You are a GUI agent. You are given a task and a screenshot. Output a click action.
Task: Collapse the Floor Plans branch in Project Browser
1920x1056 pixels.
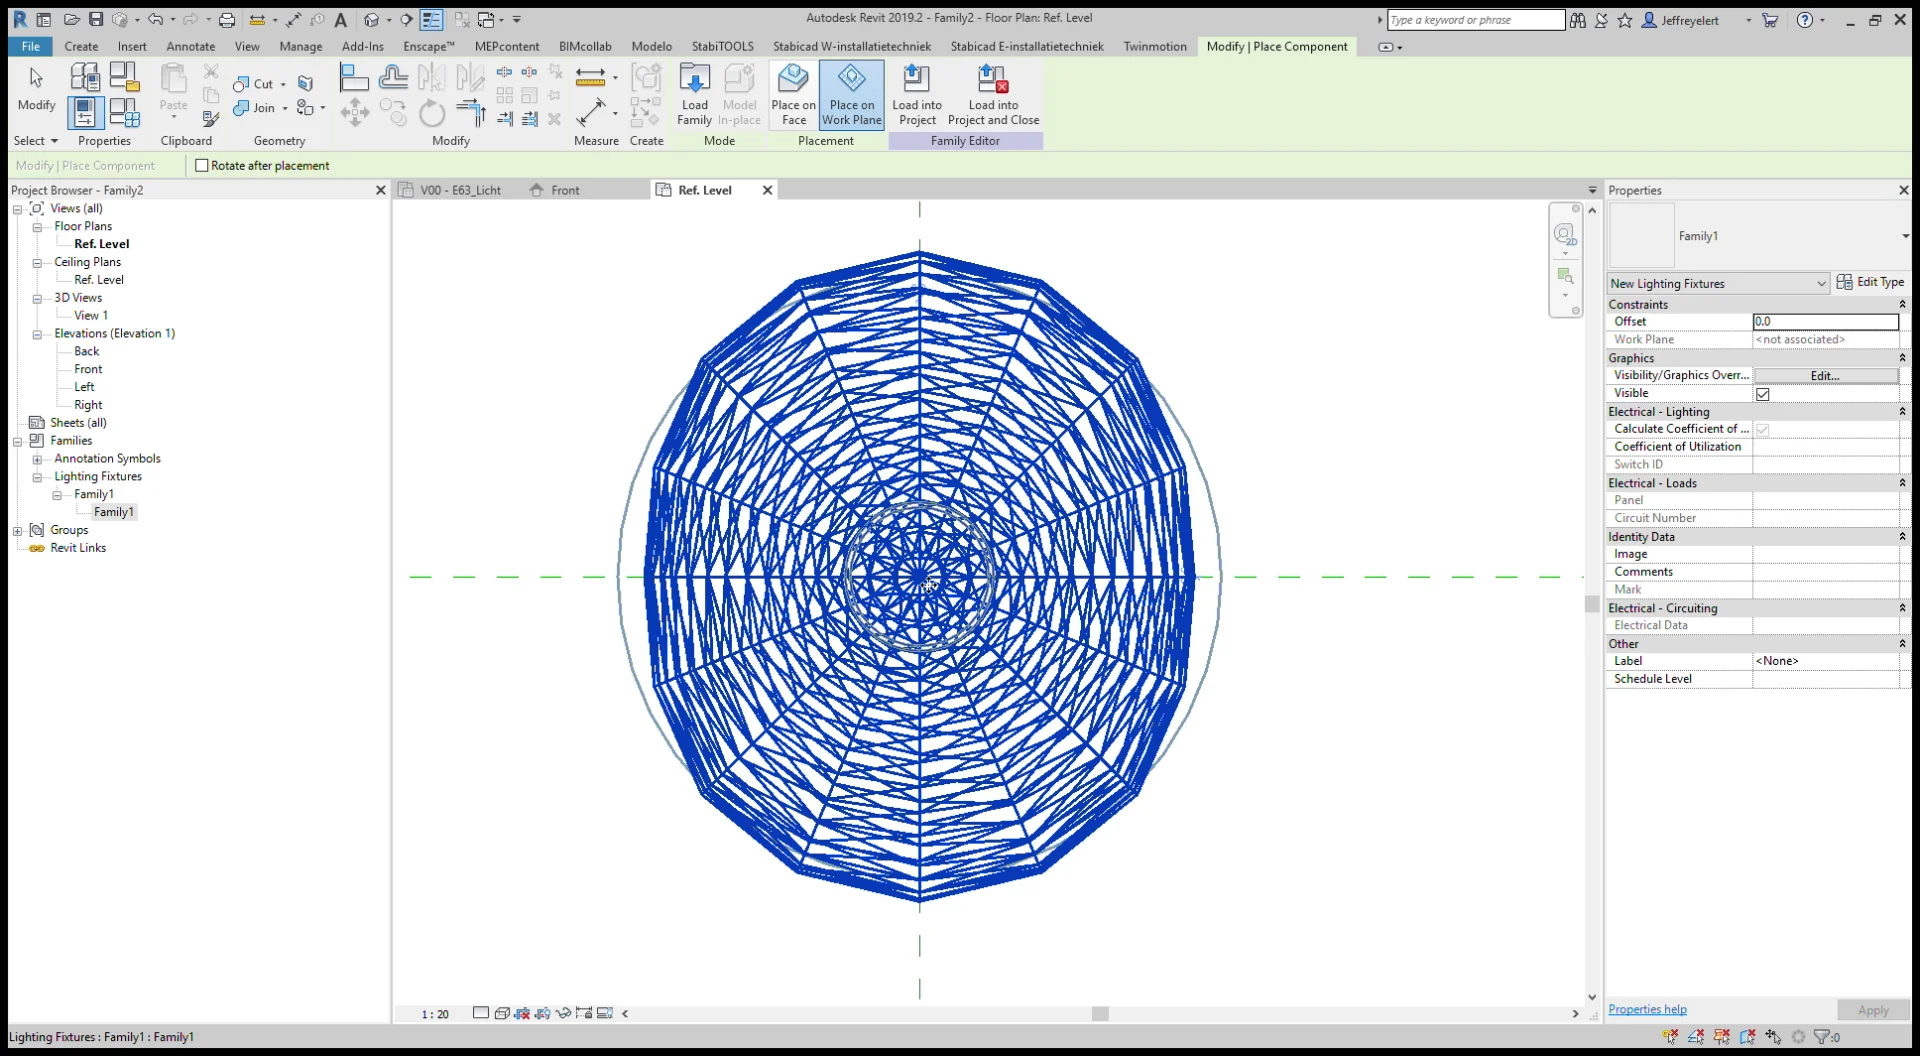click(37, 226)
